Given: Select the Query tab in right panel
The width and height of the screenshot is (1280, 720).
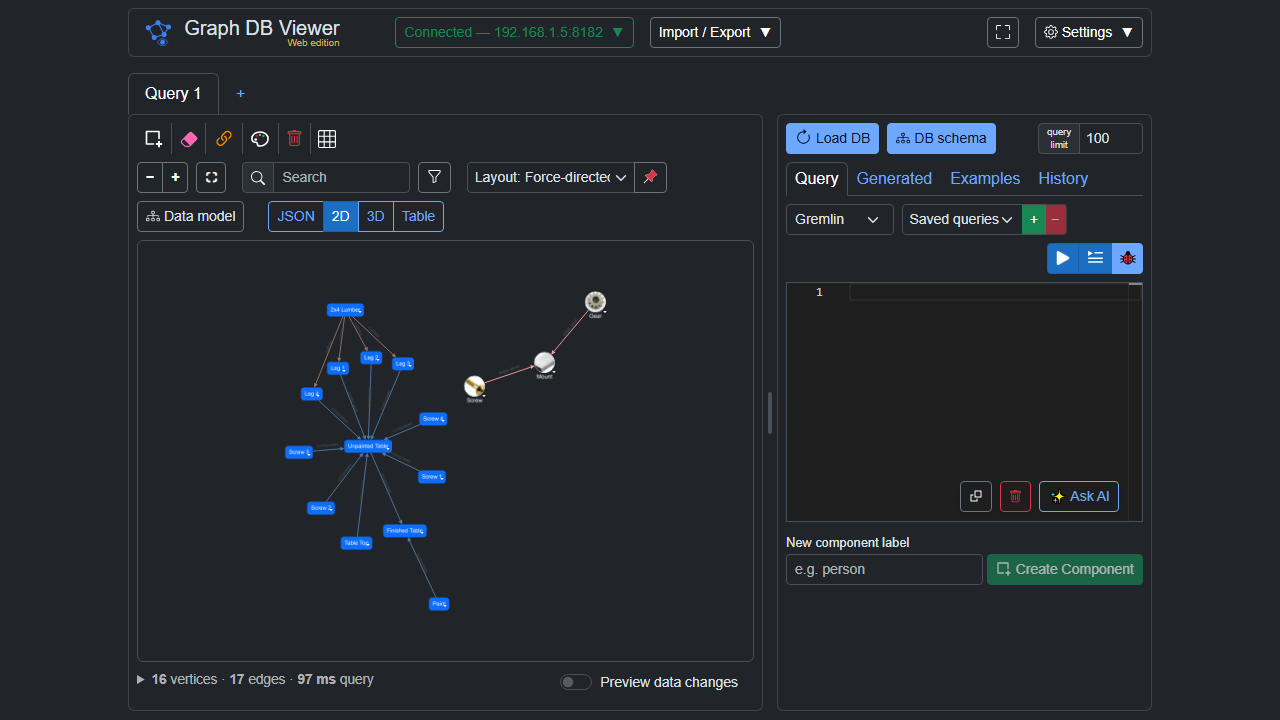Looking at the screenshot, I should click(x=816, y=178).
